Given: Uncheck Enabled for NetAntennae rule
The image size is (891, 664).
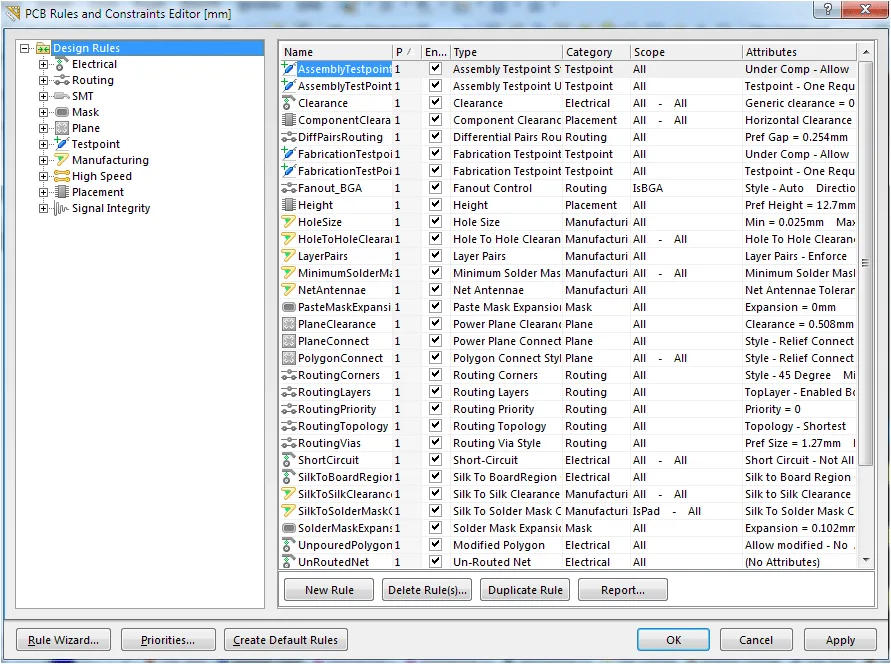Looking at the screenshot, I should (x=435, y=290).
